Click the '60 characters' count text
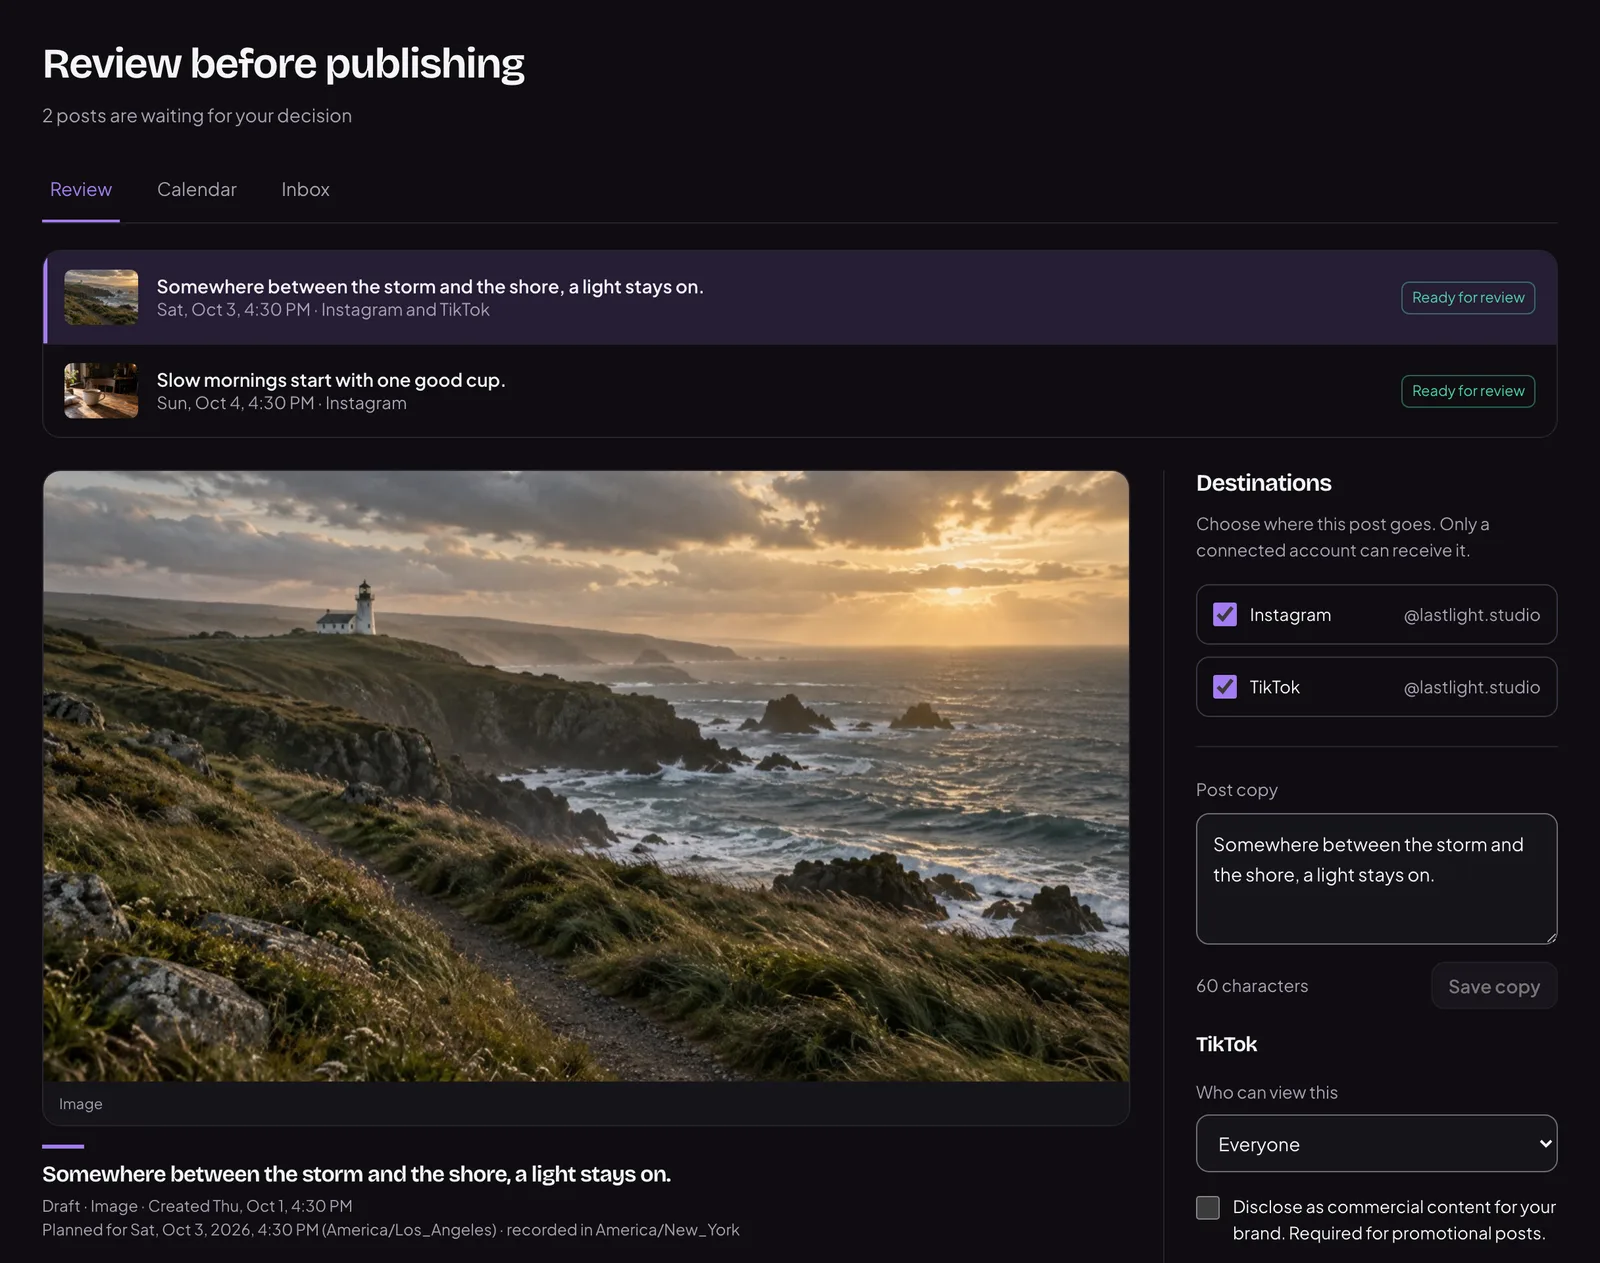Viewport: 1600px width, 1263px height. (1252, 986)
